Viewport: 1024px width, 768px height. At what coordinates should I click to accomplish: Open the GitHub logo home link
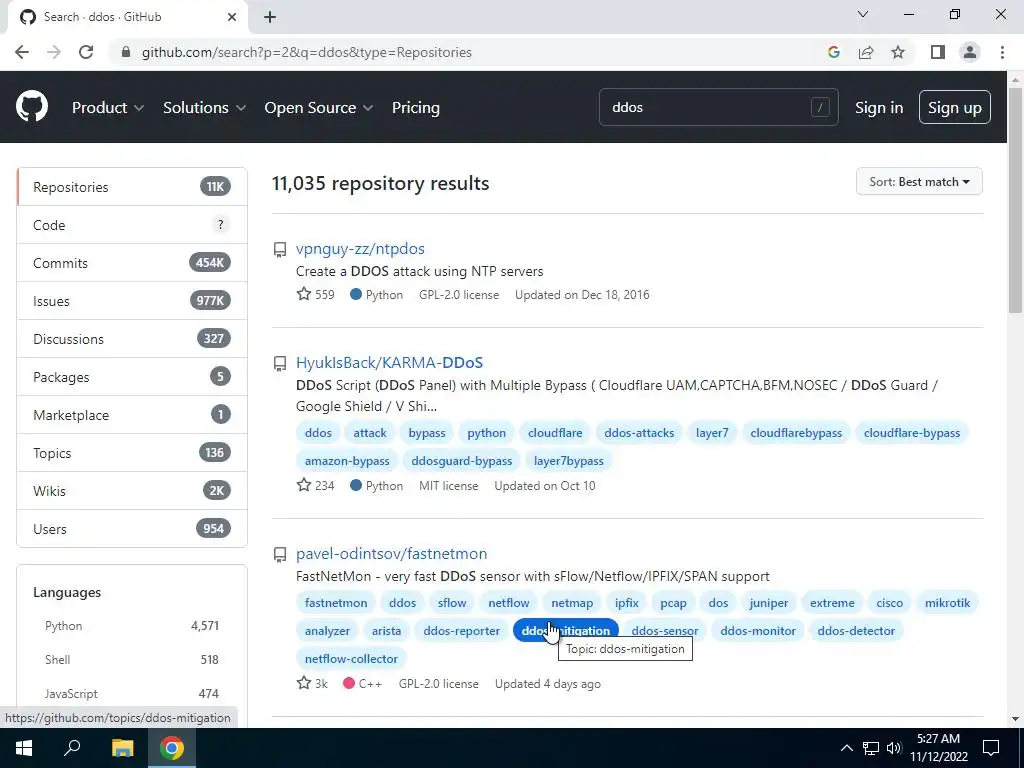[x=32, y=107]
